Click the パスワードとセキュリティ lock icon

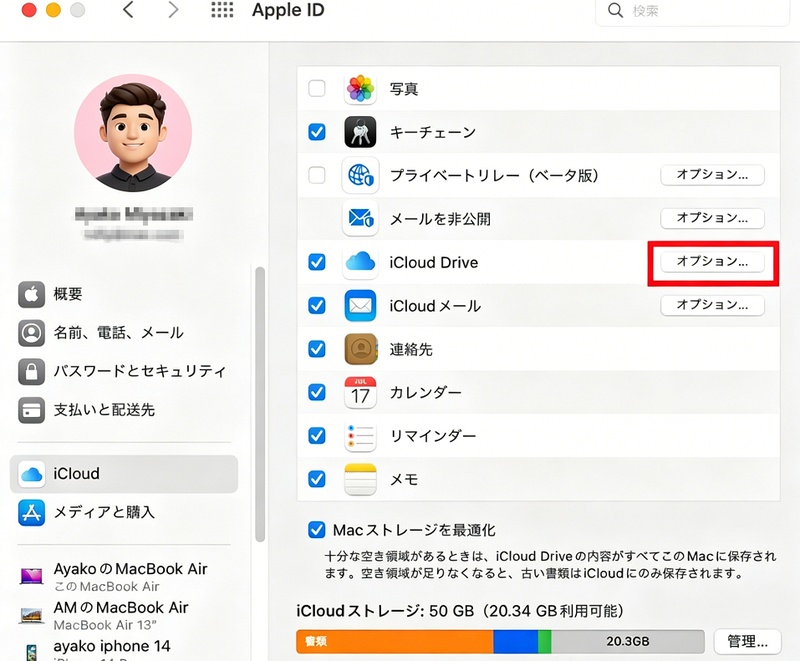tap(32, 371)
